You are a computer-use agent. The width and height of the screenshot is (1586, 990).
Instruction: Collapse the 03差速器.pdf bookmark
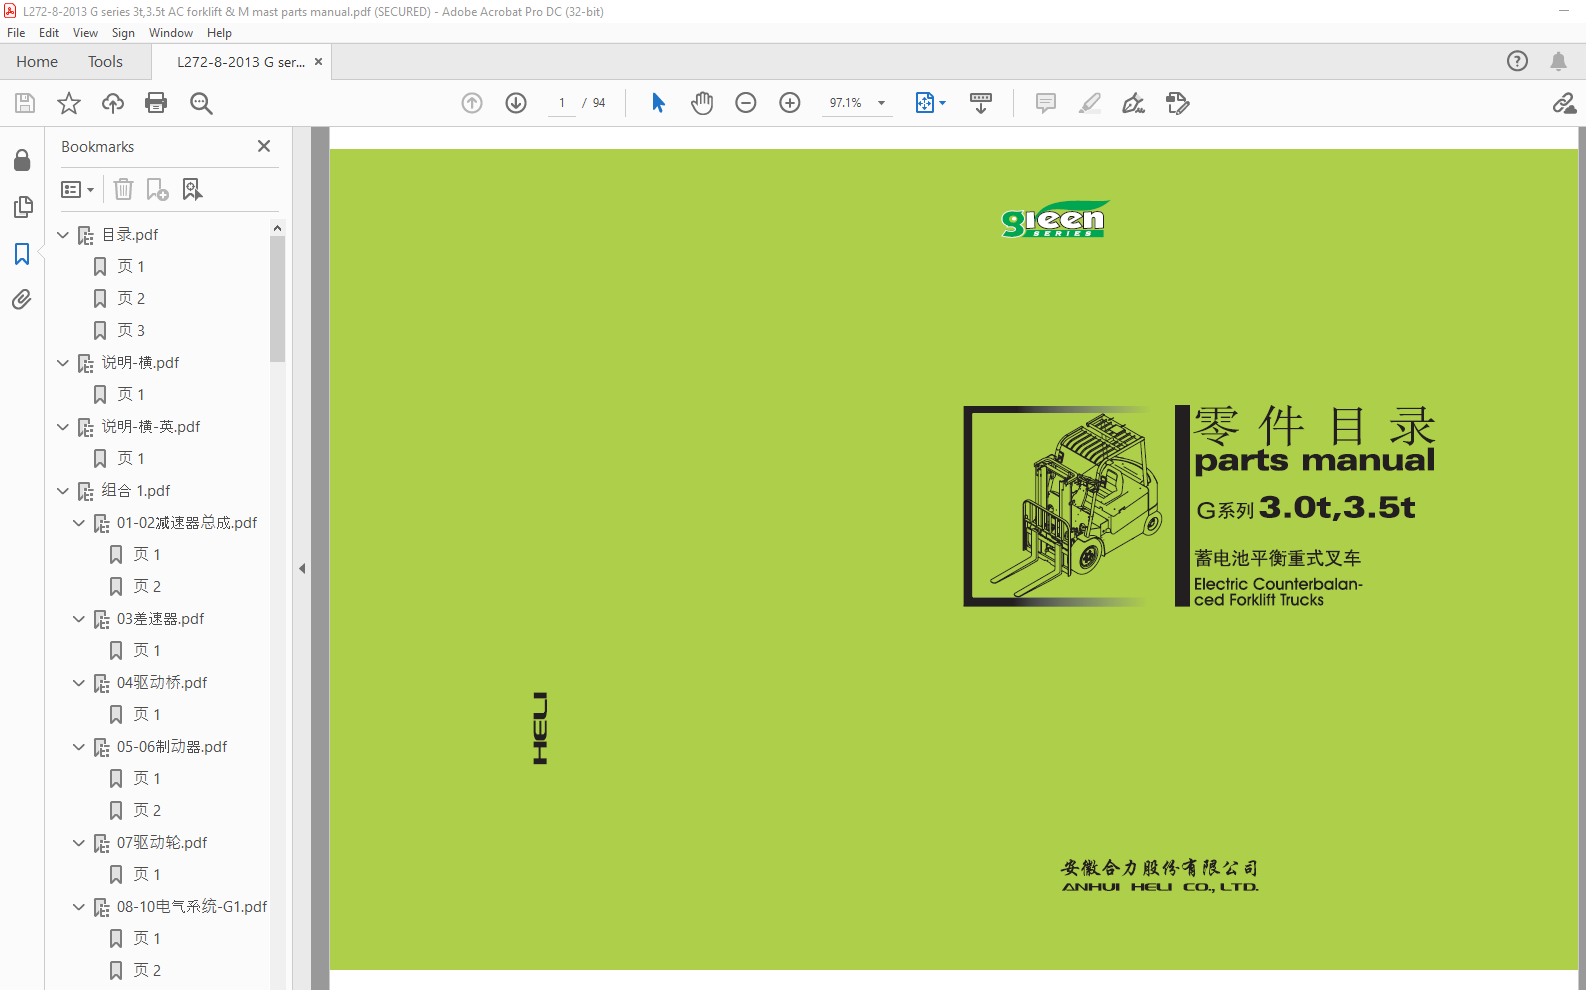pos(79,619)
